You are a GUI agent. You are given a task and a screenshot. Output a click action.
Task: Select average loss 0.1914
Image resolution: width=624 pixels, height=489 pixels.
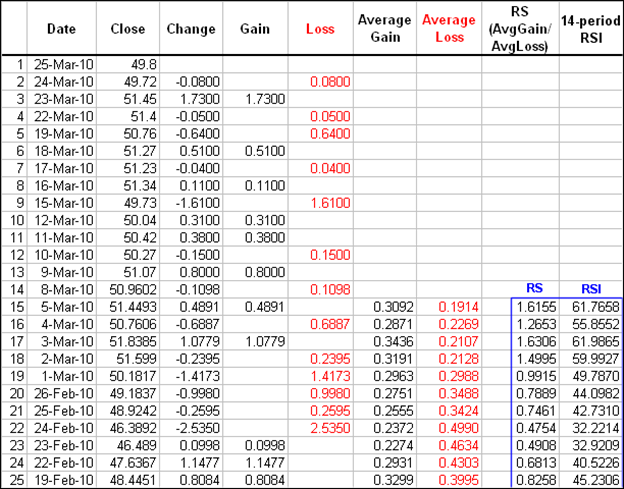coord(458,307)
